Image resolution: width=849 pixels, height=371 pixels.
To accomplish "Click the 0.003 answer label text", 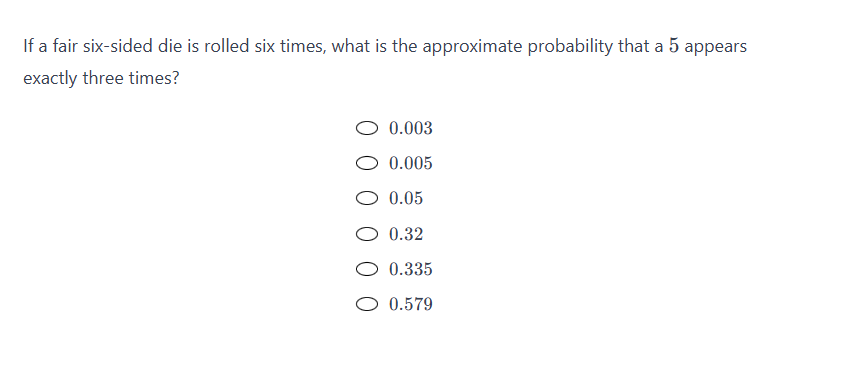I will pos(411,128).
